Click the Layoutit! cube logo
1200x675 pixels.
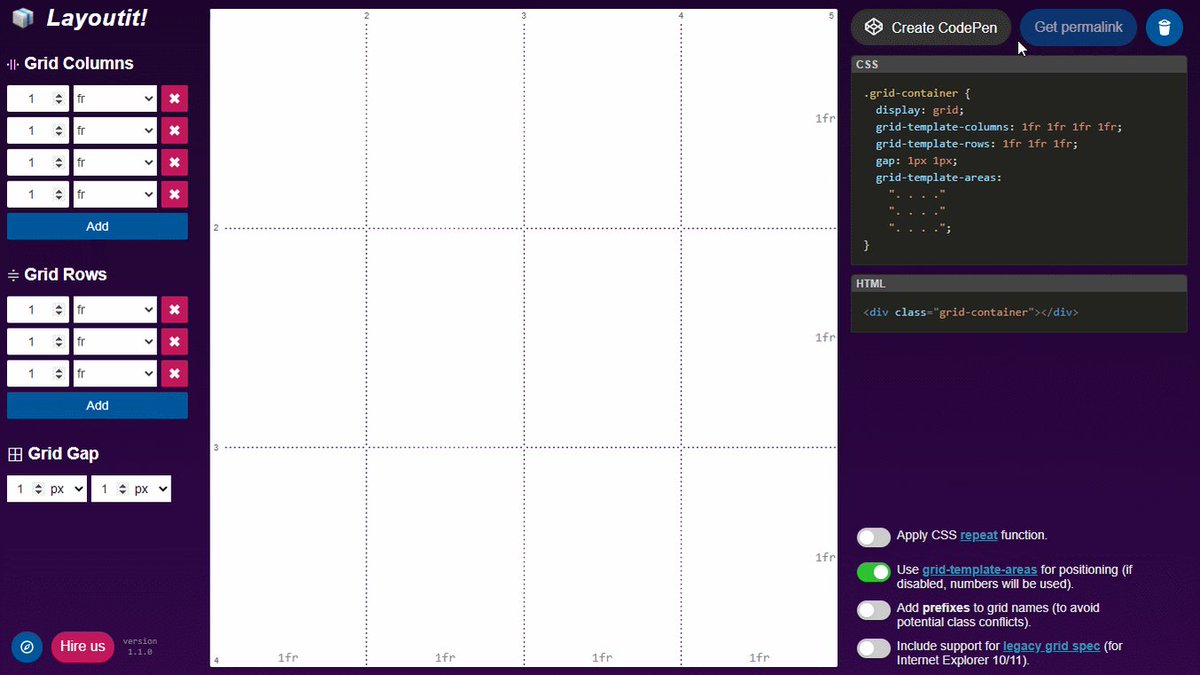pos(23,18)
